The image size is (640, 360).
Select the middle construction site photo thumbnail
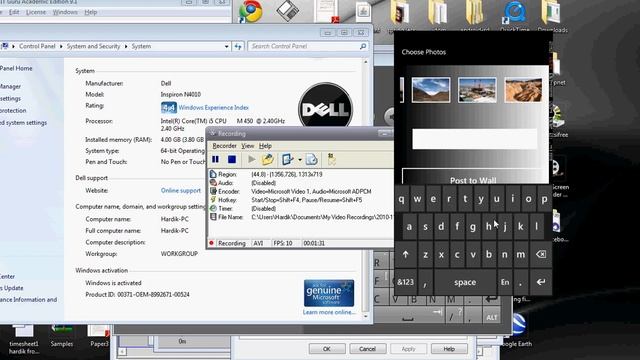477,90
